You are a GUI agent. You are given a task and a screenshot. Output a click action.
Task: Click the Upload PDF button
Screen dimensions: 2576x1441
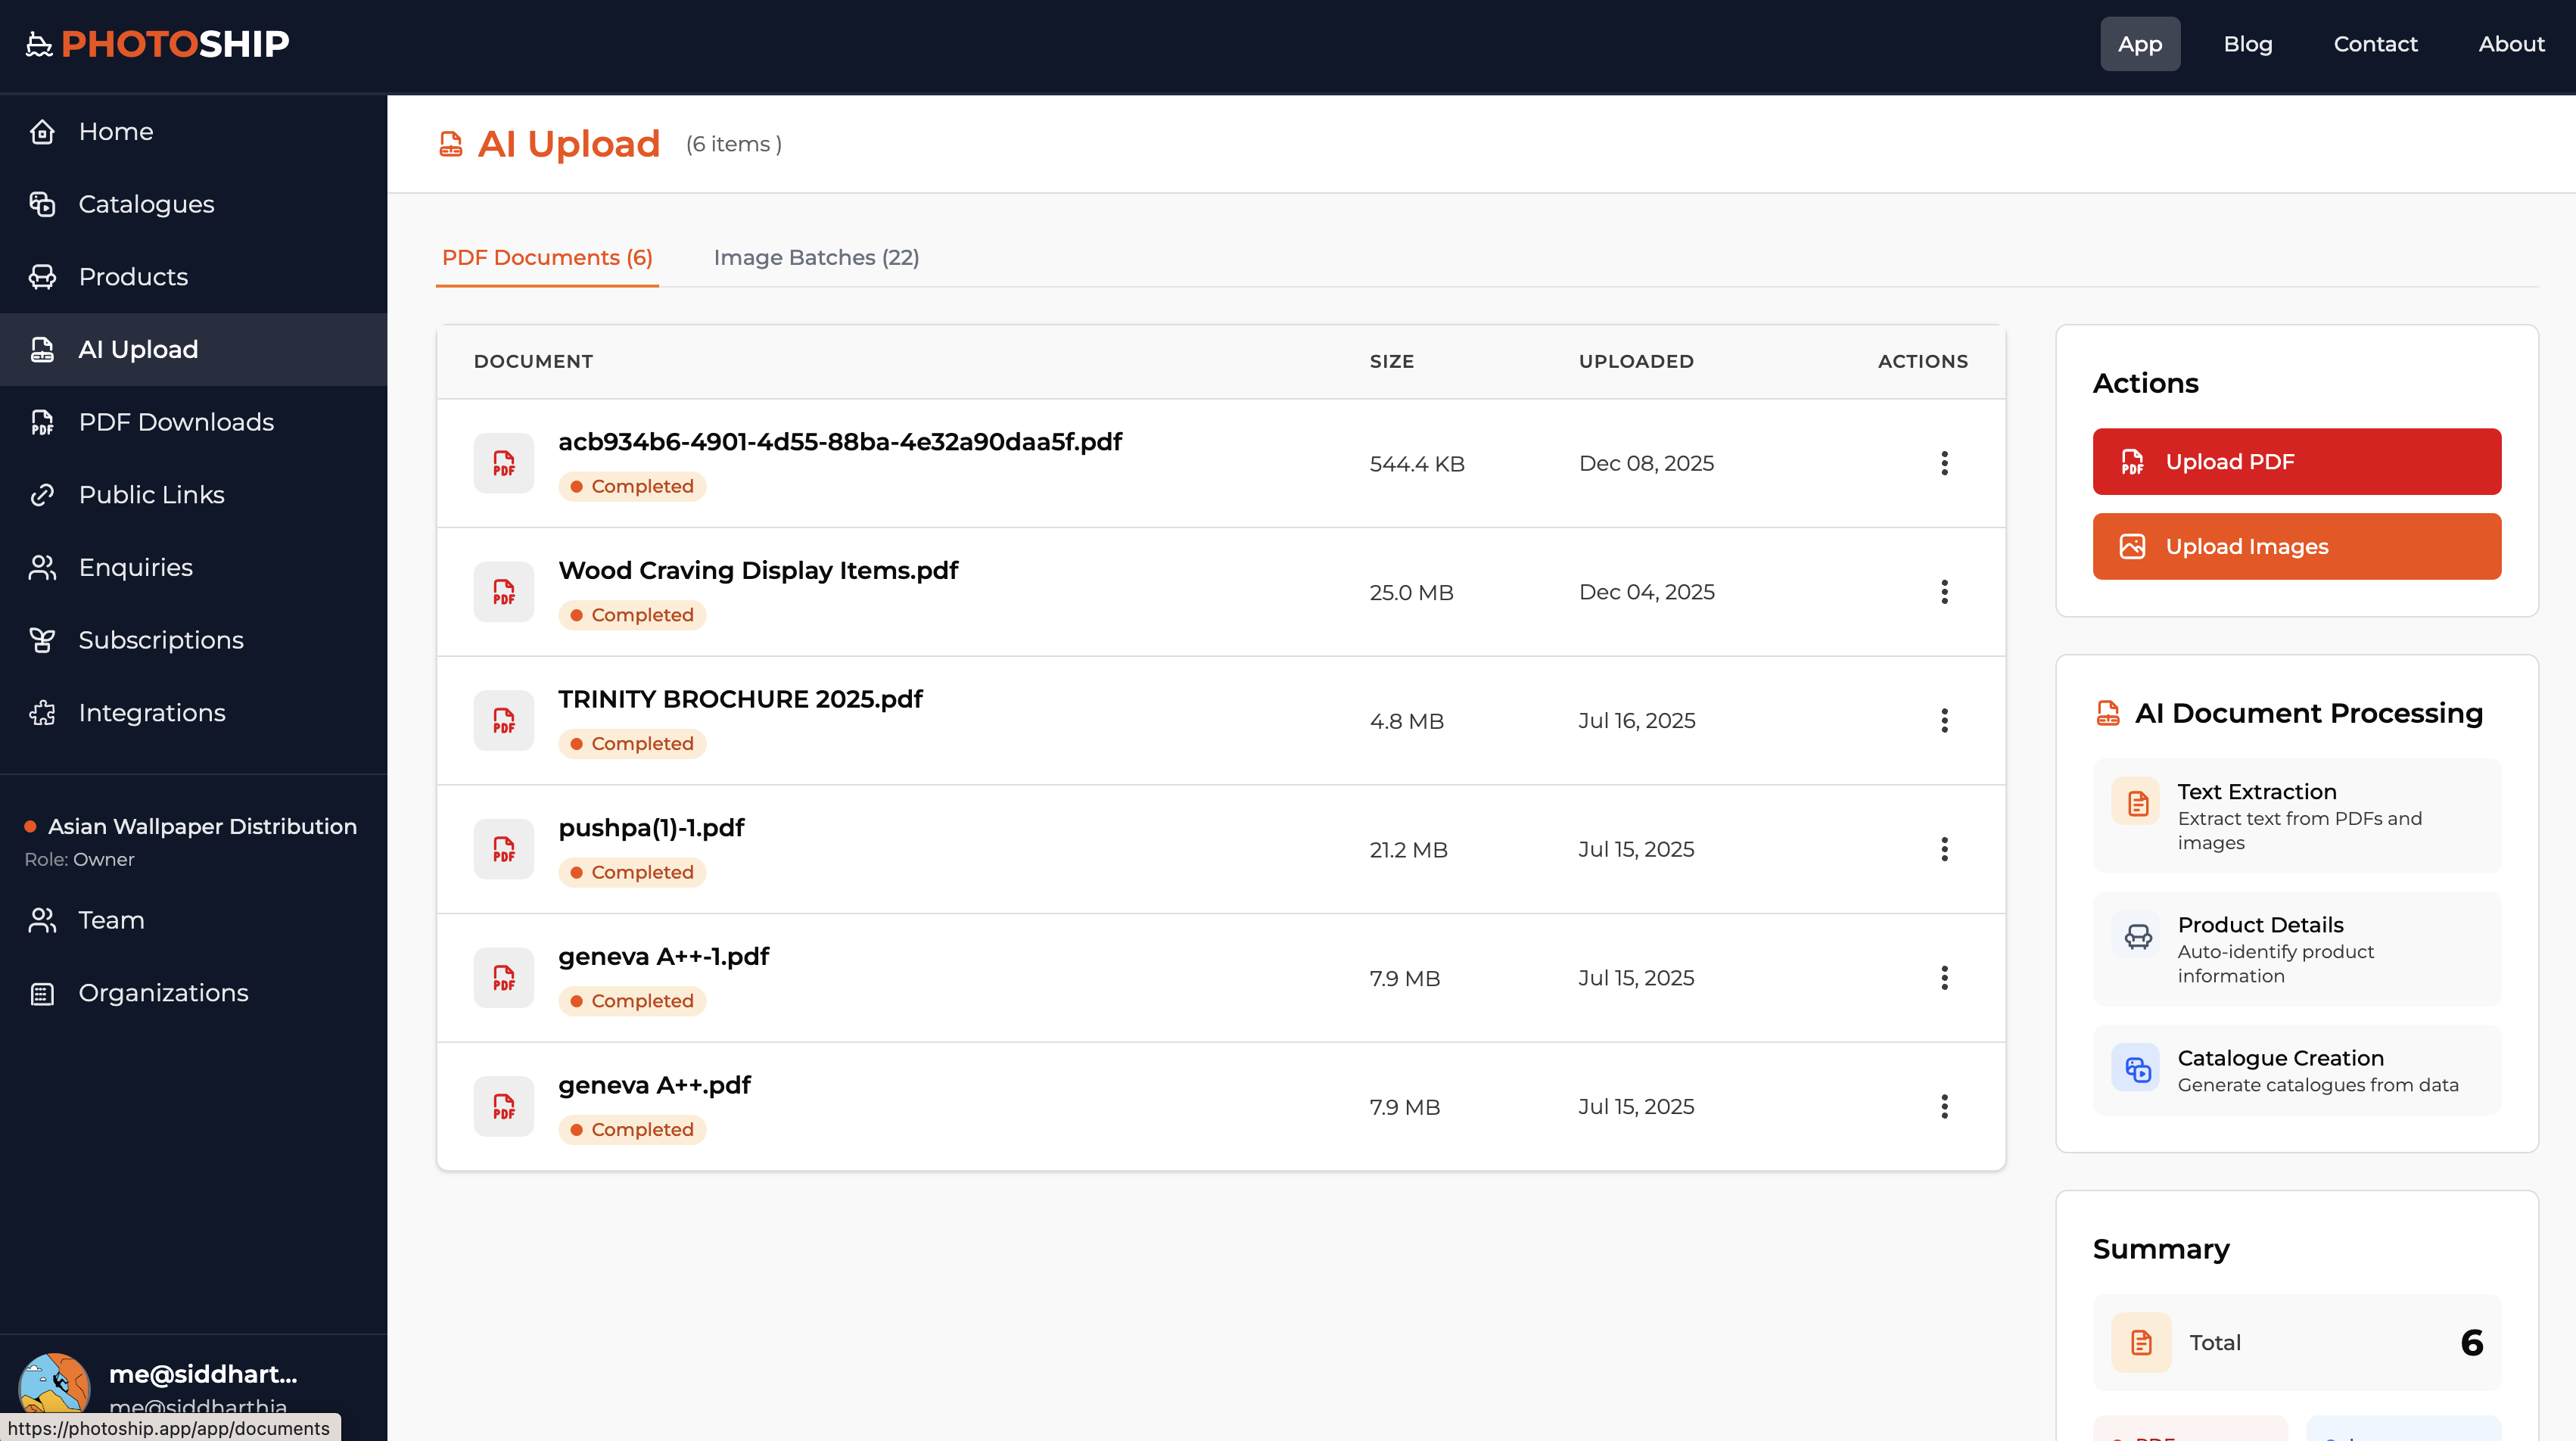pyautogui.click(x=2295, y=461)
